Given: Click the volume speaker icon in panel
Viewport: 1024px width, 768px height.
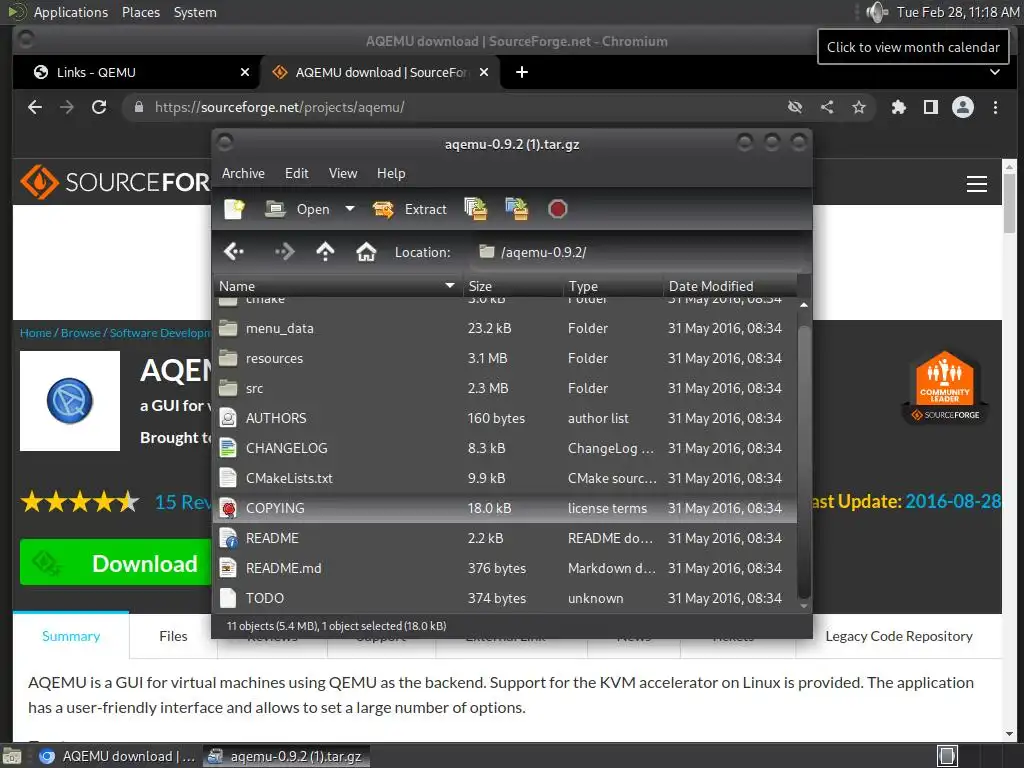Looking at the screenshot, I should pyautogui.click(x=876, y=12).
